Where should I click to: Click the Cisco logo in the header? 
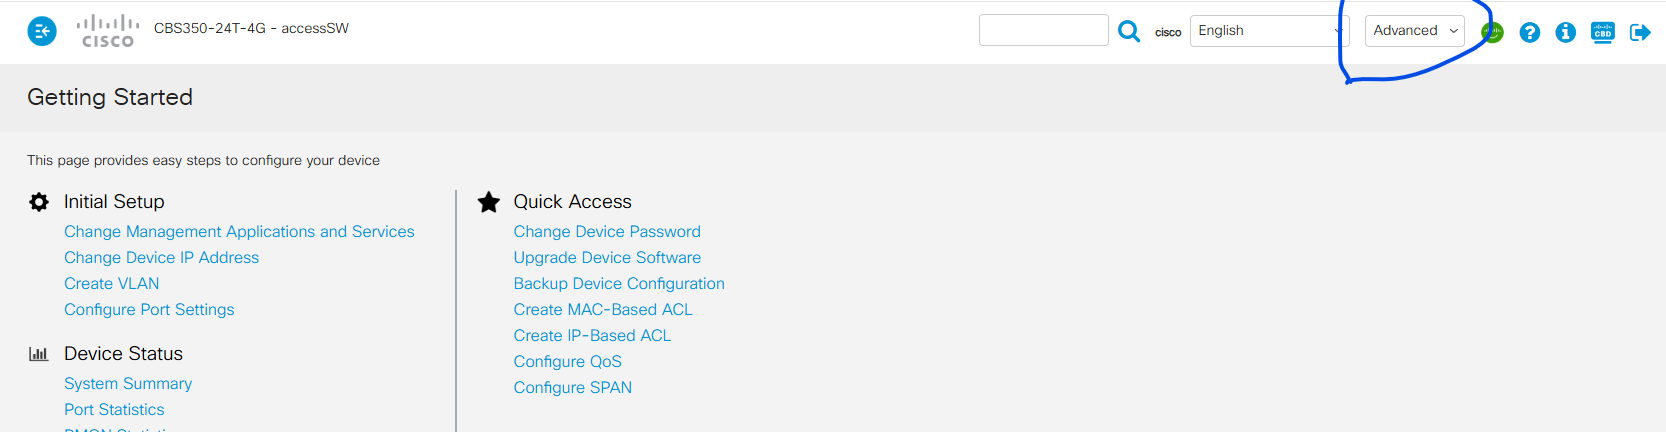(108, 31)
